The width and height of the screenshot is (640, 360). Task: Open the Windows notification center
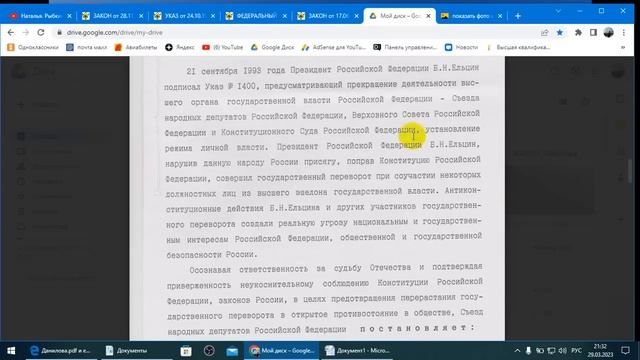click(x=625, y=351)
